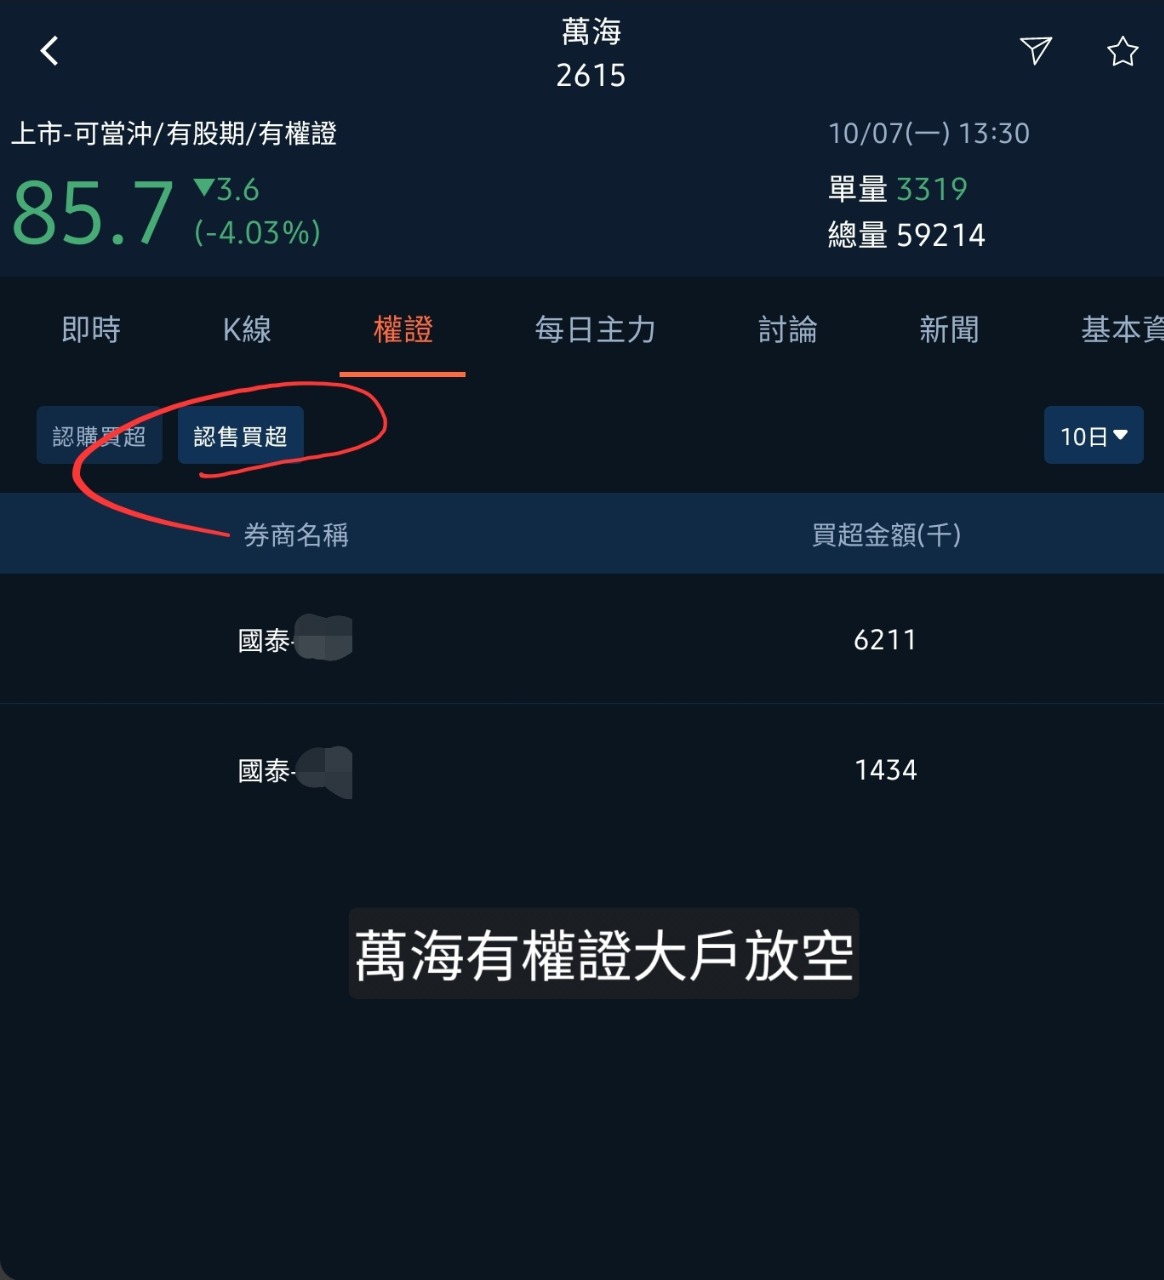1164x1280 pixels.
Task: Open the 每日主力 tab
Action: coord(595,329)
